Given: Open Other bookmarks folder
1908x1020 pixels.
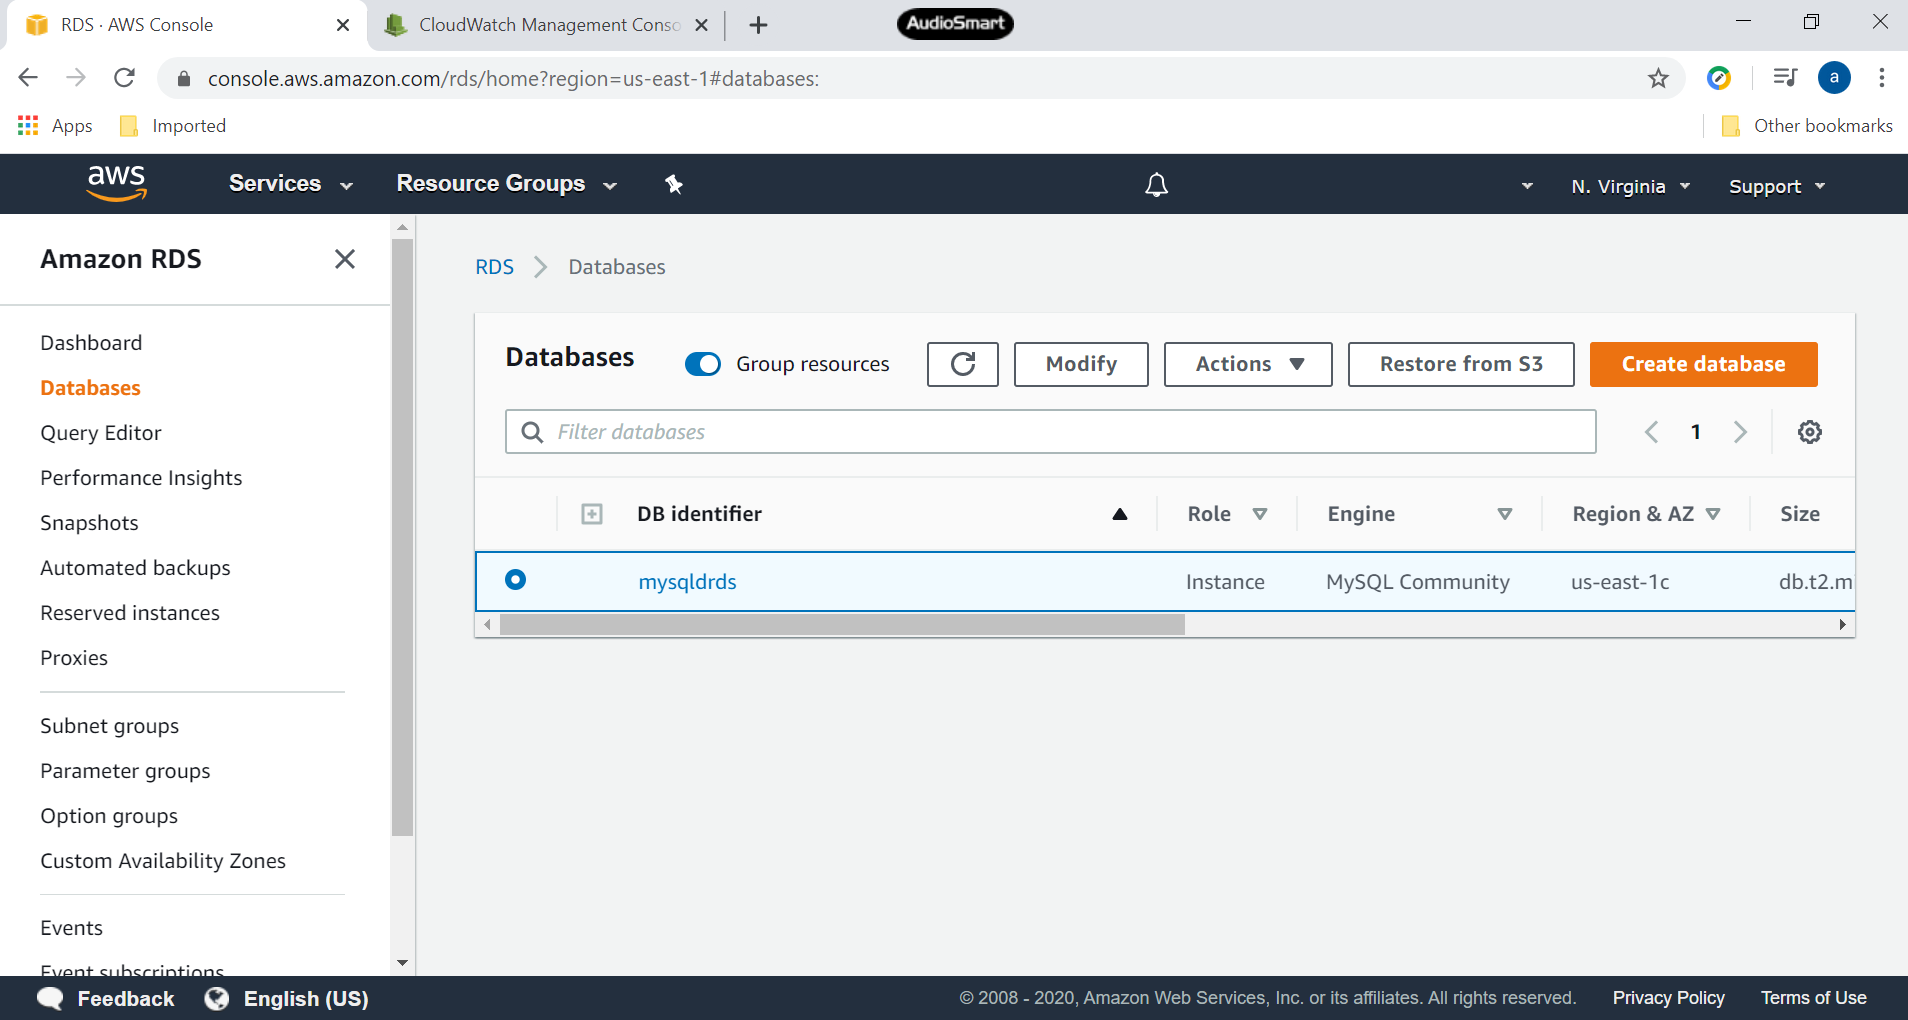Looking at the screenshot, I should click(x=1806, y=126).
